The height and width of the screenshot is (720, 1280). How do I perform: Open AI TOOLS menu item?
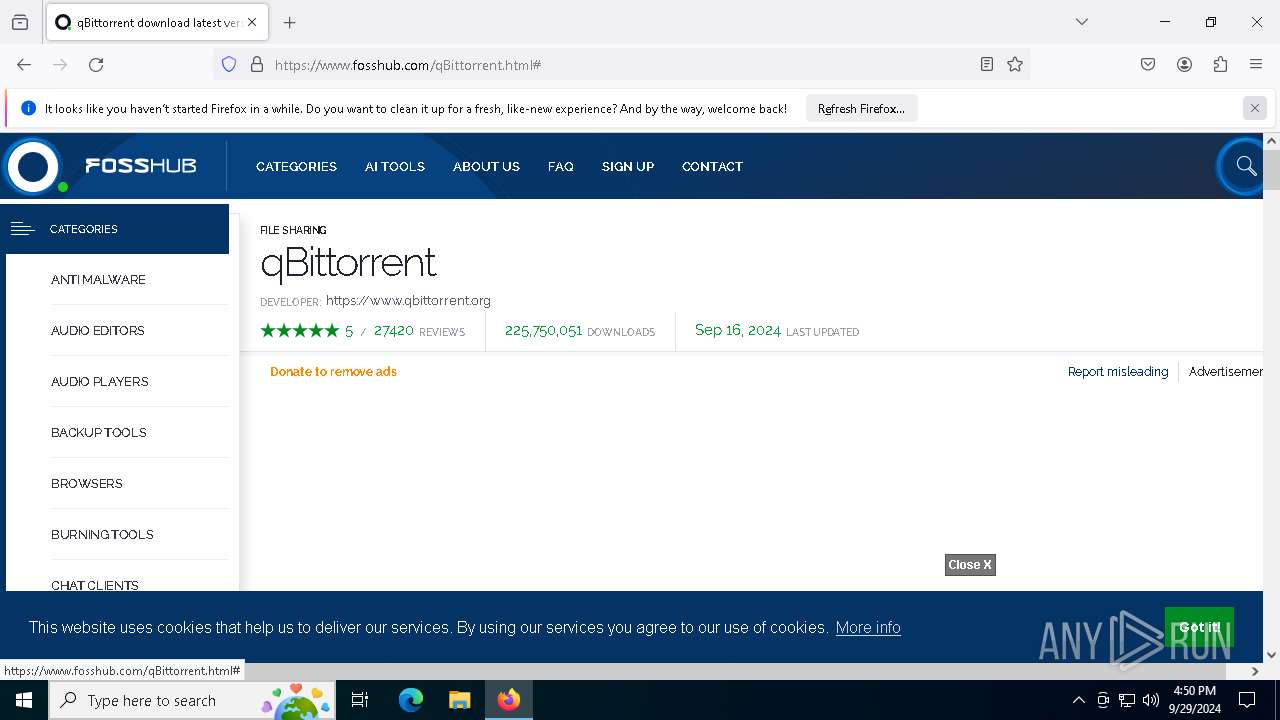click(x=395, y=167)
